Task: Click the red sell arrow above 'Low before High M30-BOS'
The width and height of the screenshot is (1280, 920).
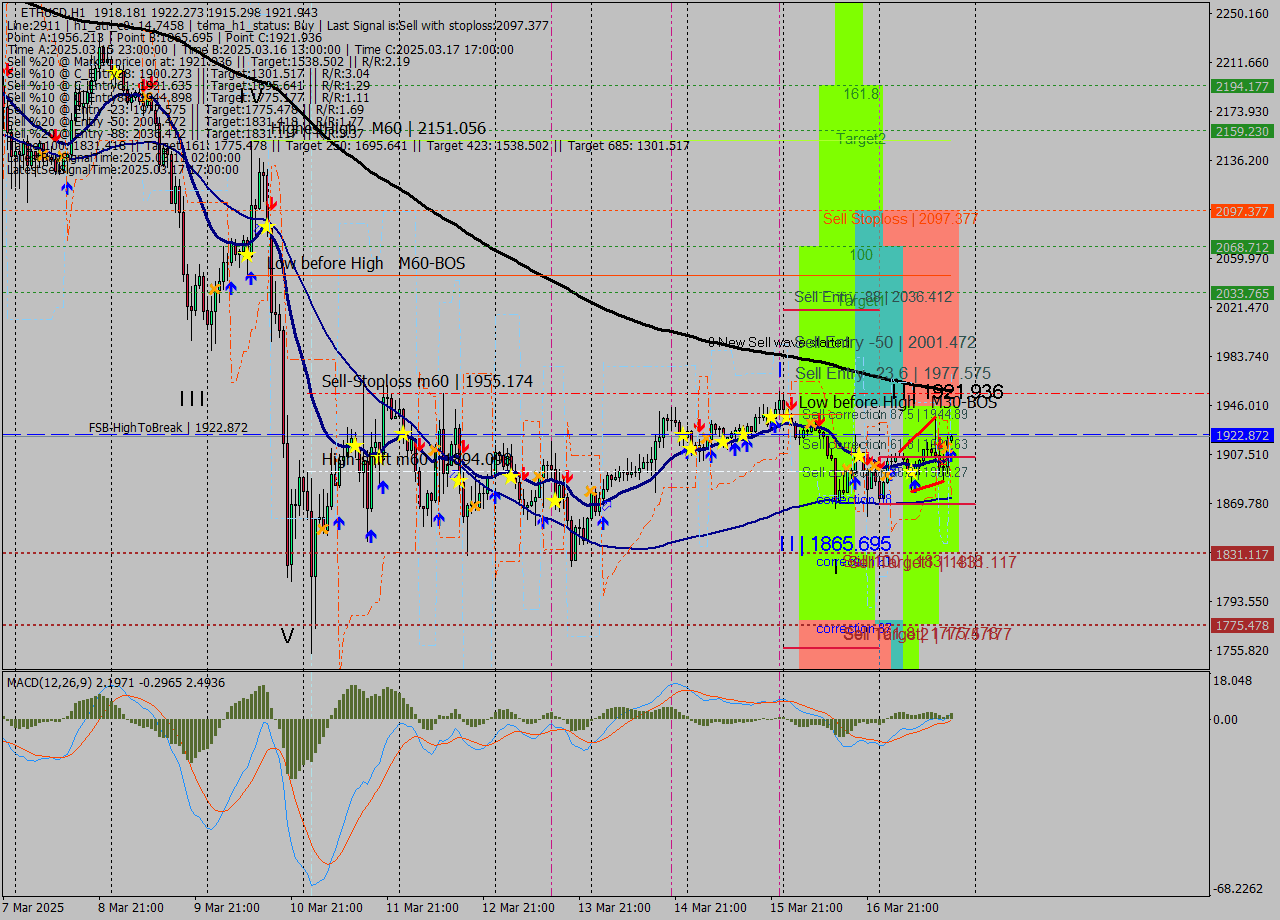Action: (x=791, y=403)
